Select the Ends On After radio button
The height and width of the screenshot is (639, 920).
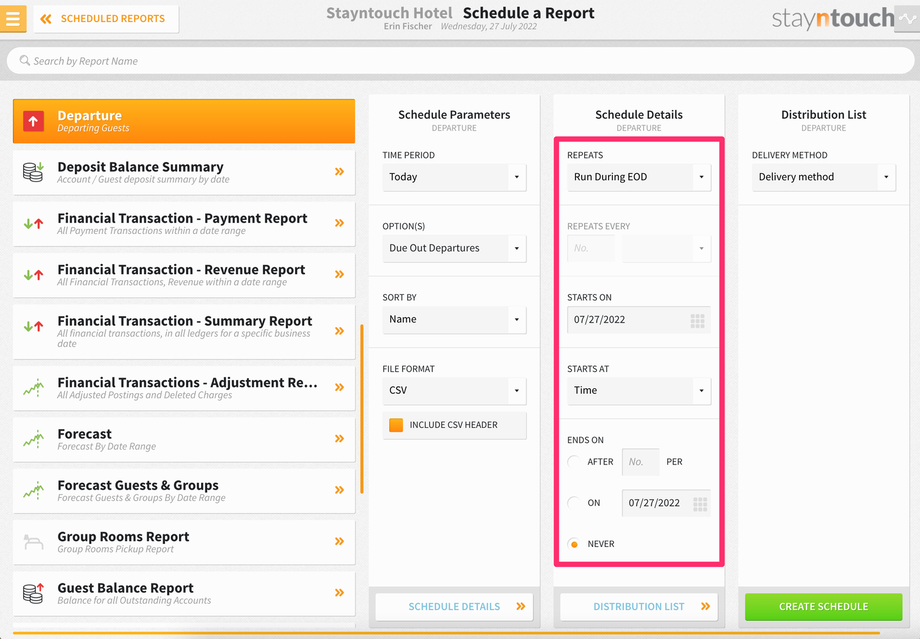coord(574,462)
